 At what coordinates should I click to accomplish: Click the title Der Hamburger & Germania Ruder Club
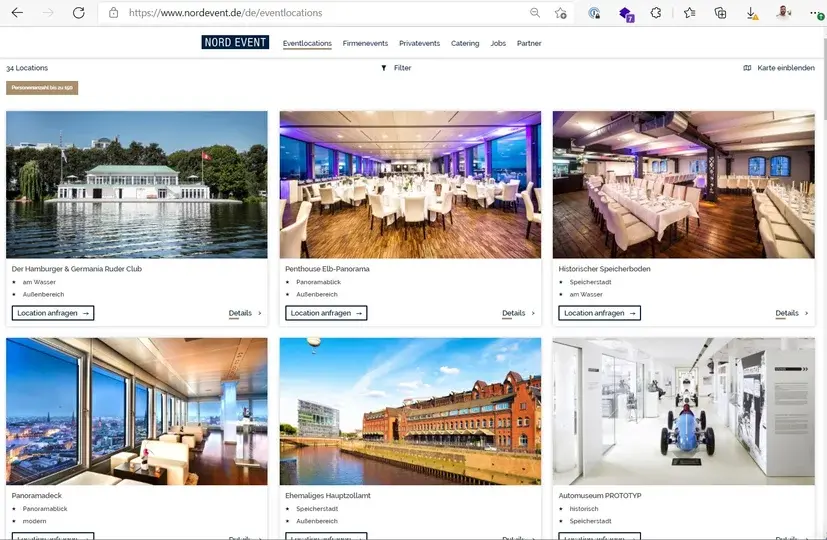(x=76, y=268)
